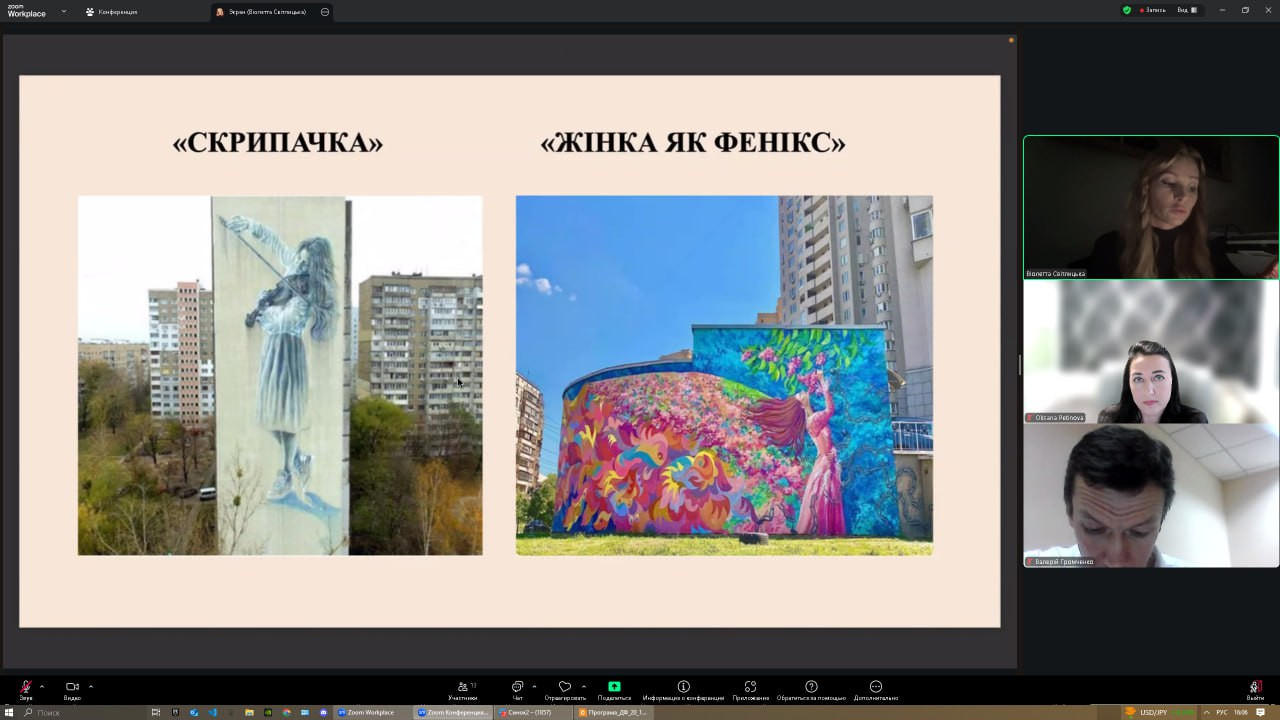This screenshot has height=720, width=1280.
Task: Open Информация о конференции meeting info
Action: tap(683, 689)
